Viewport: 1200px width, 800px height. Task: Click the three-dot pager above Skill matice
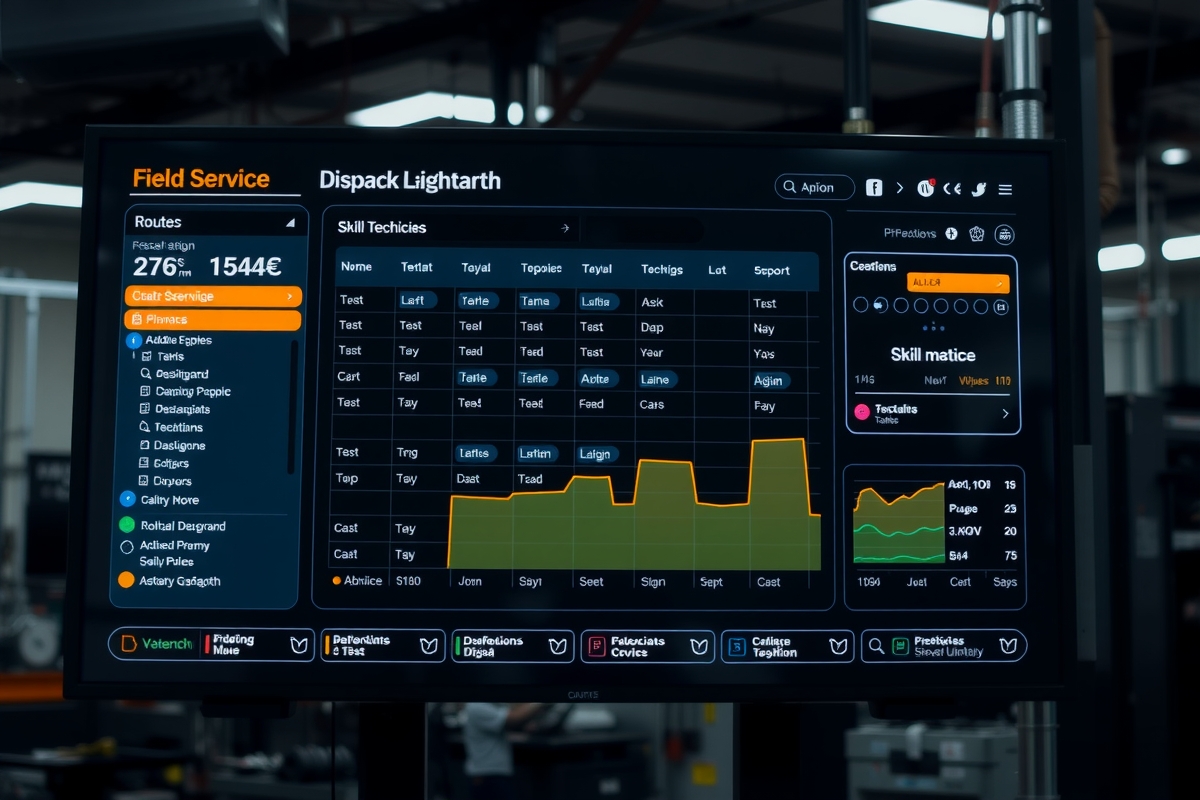coord(933,328)
